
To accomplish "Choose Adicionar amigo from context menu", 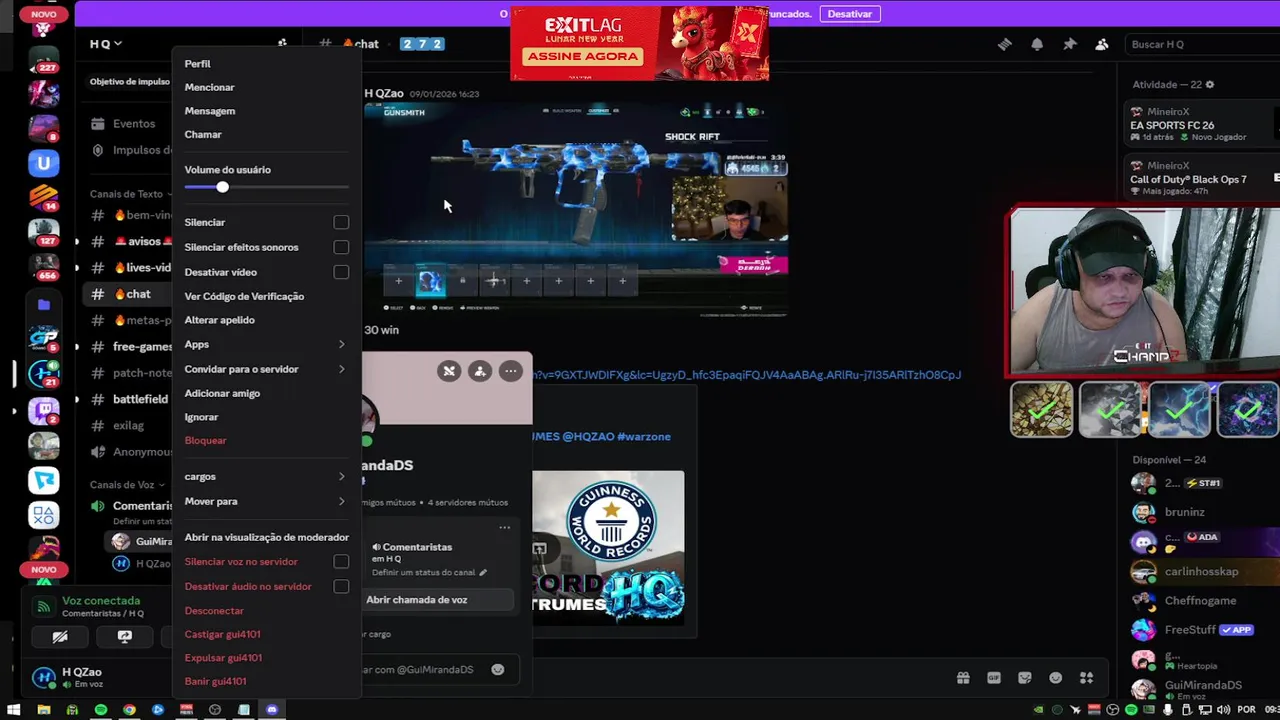I will tap(222, 393).
